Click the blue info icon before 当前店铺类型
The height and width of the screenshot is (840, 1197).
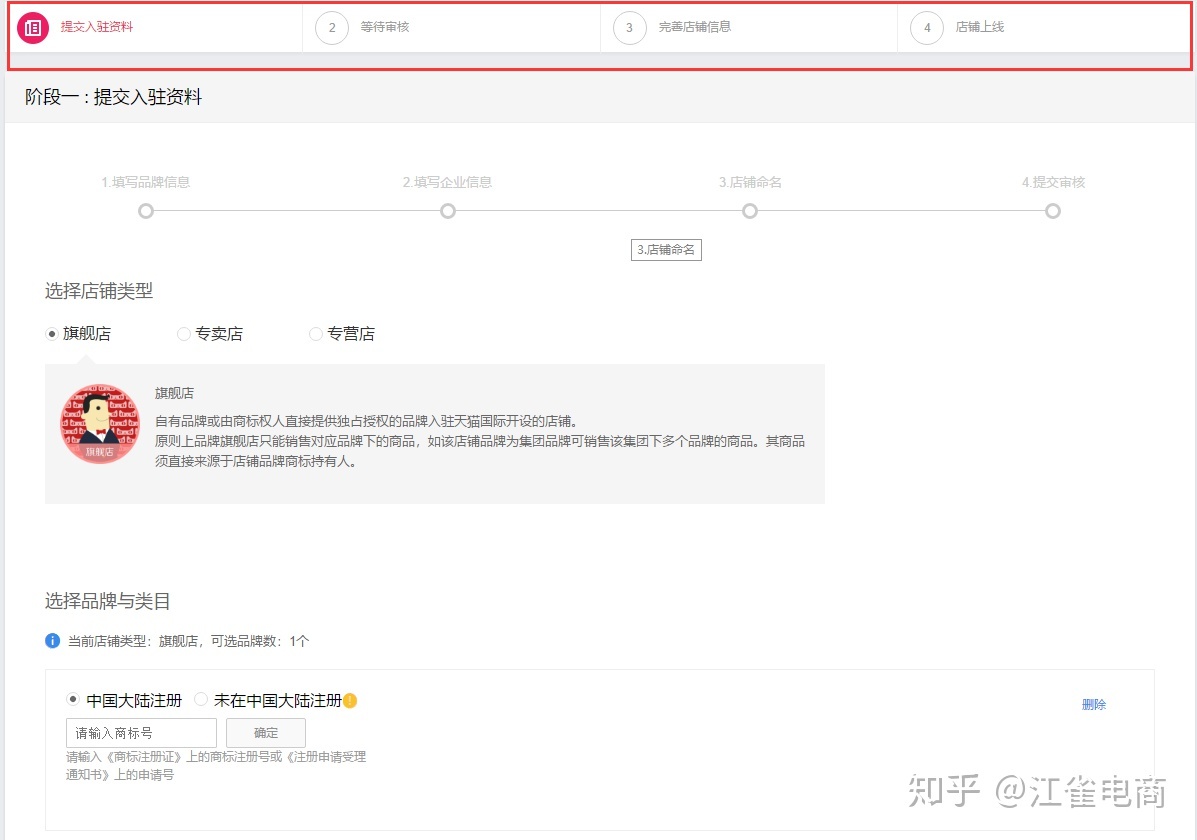52,641
